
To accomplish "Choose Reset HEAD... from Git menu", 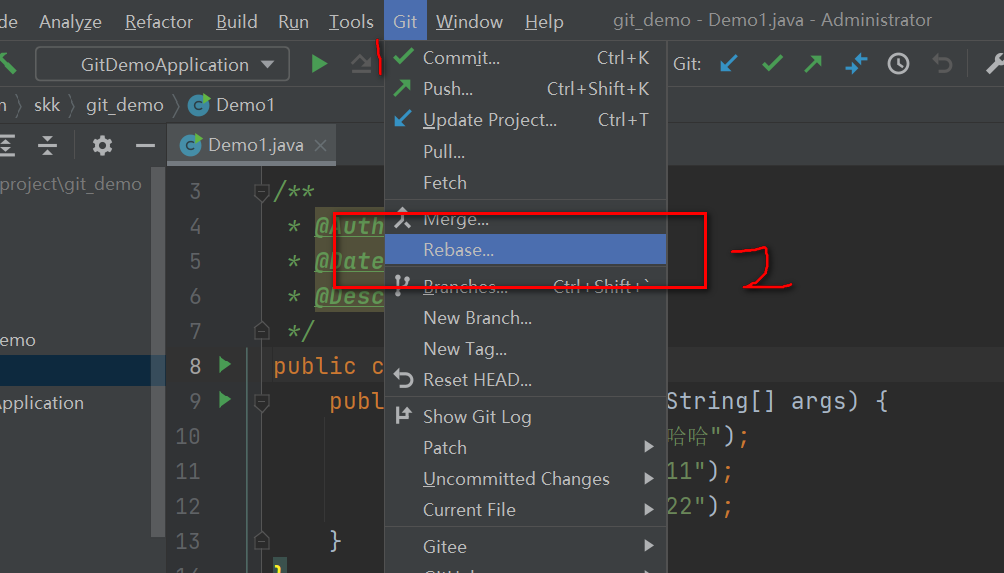I will click(x=525, y=380).
